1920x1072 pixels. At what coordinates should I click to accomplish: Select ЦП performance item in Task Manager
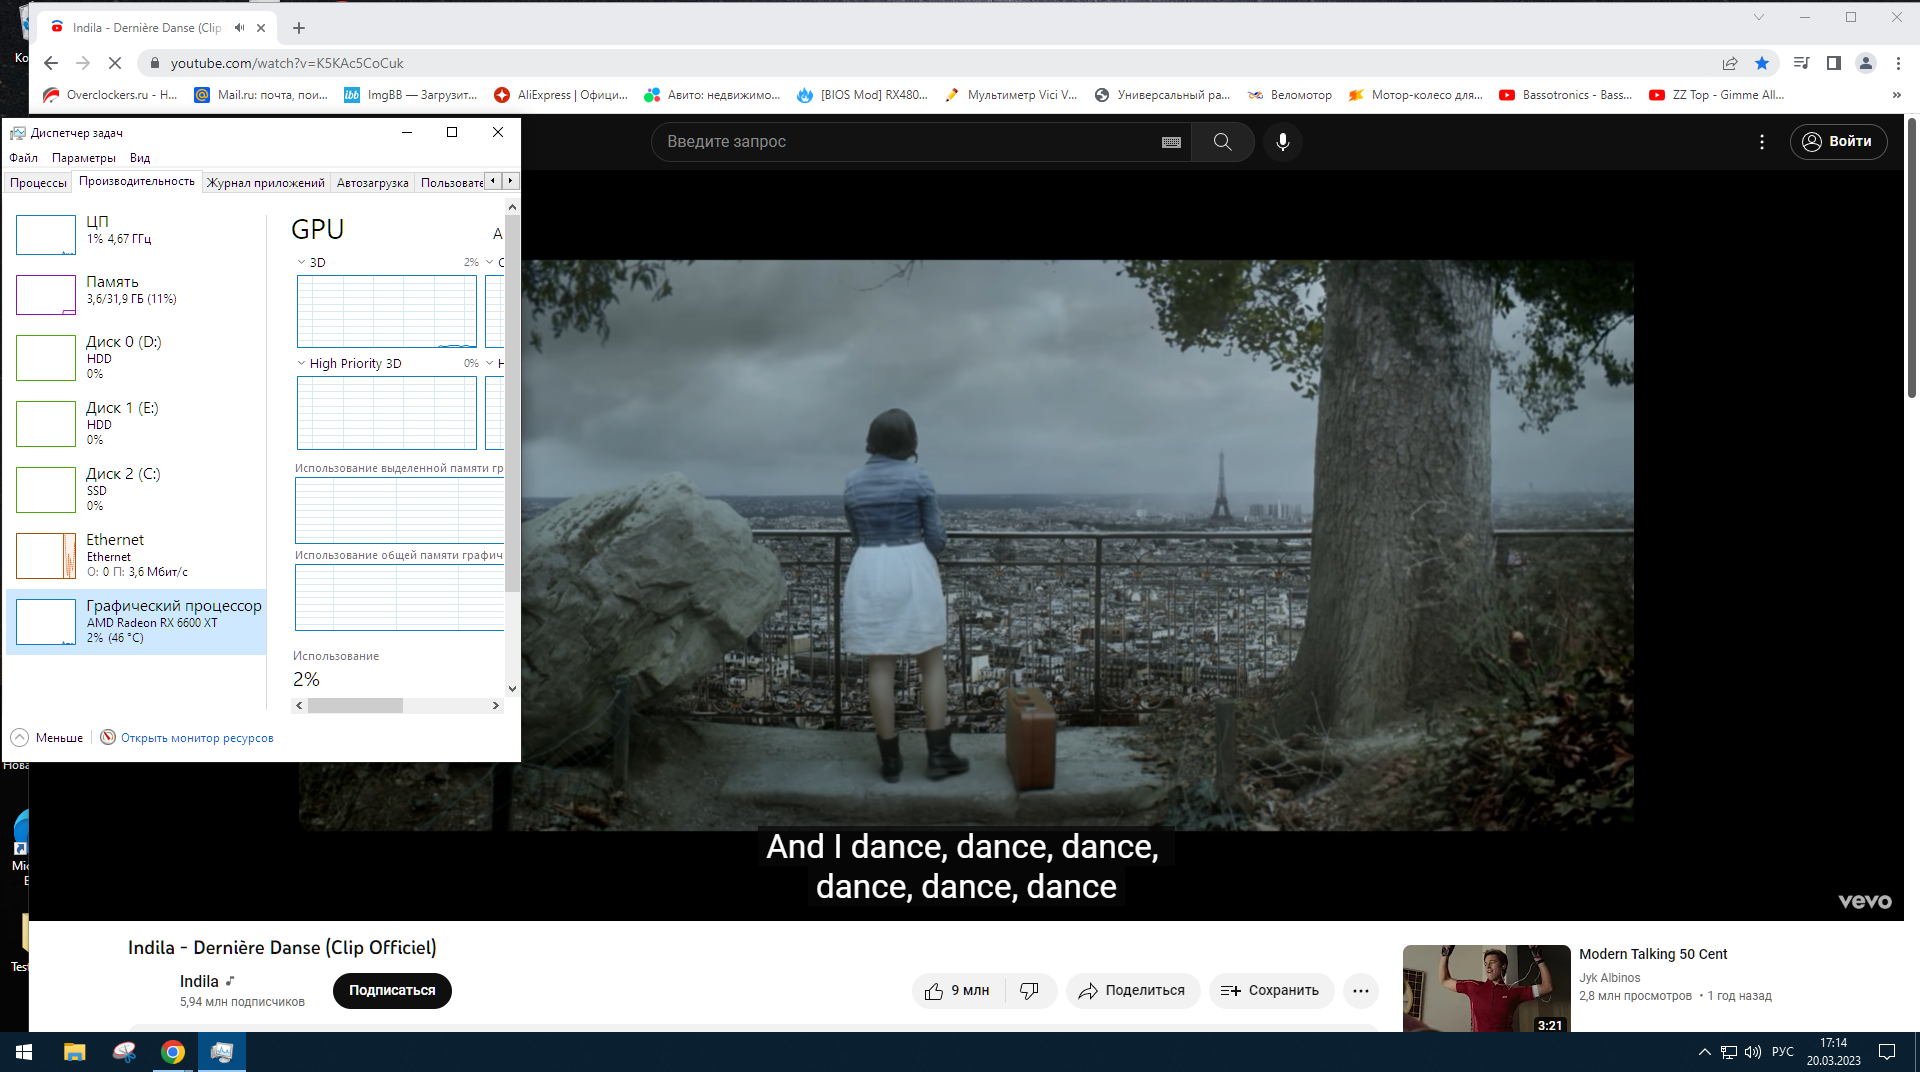tap(136, 234)
